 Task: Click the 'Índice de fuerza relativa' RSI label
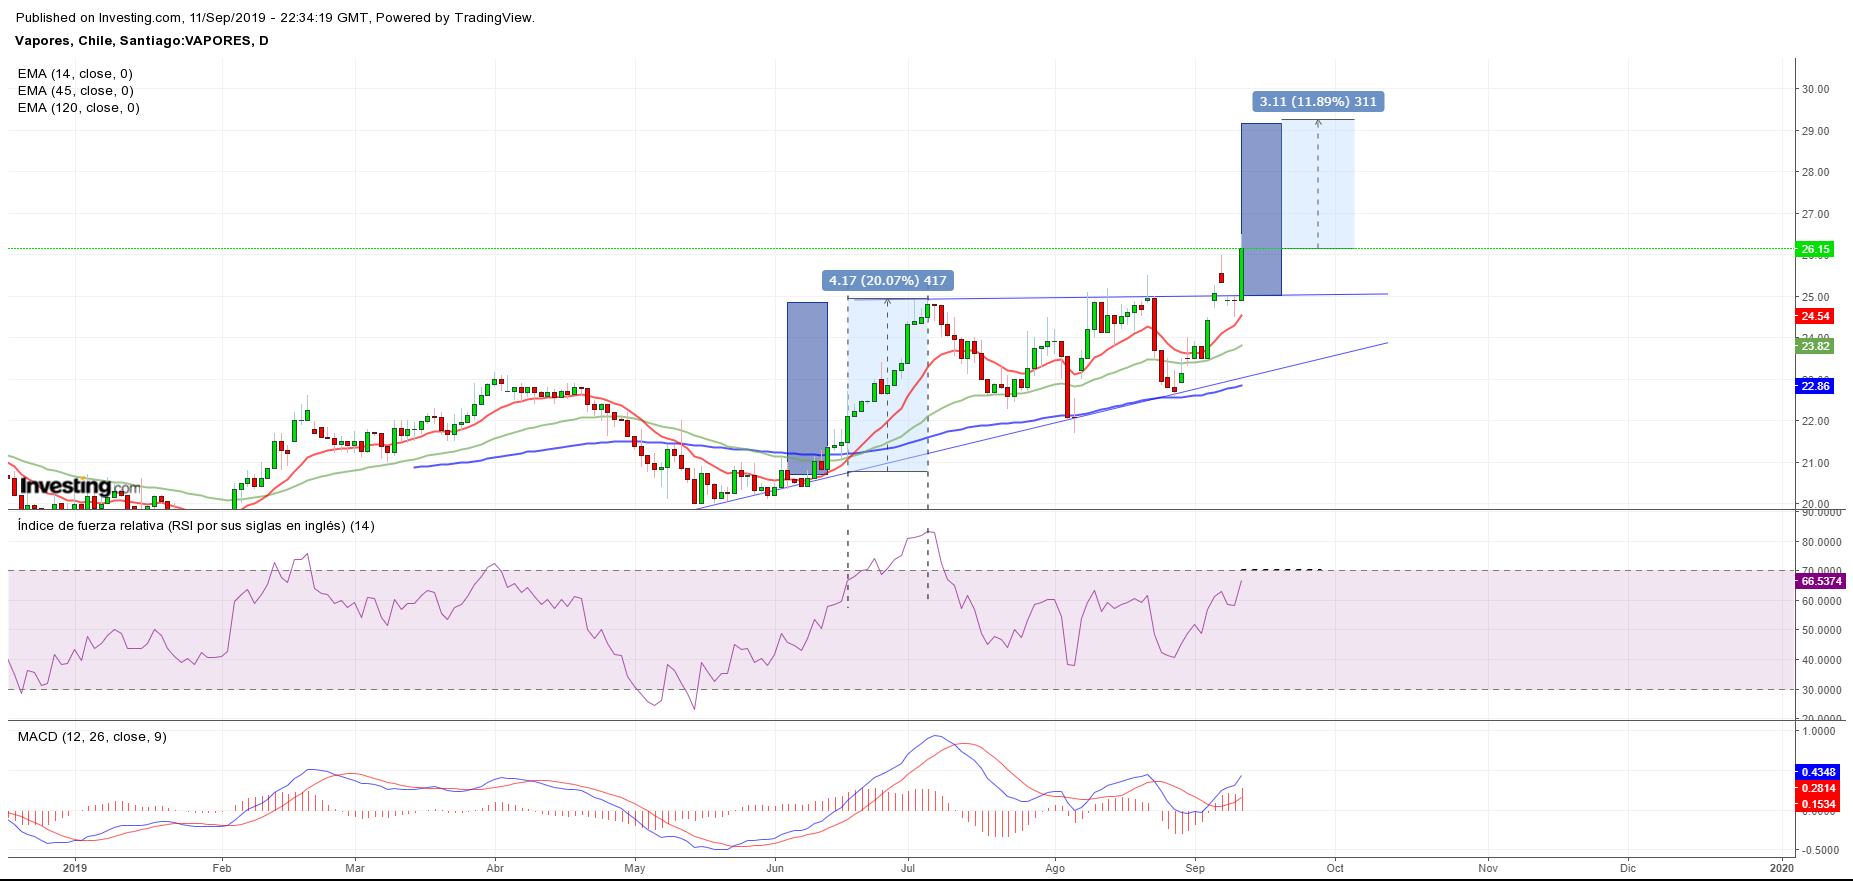point(196,526)
